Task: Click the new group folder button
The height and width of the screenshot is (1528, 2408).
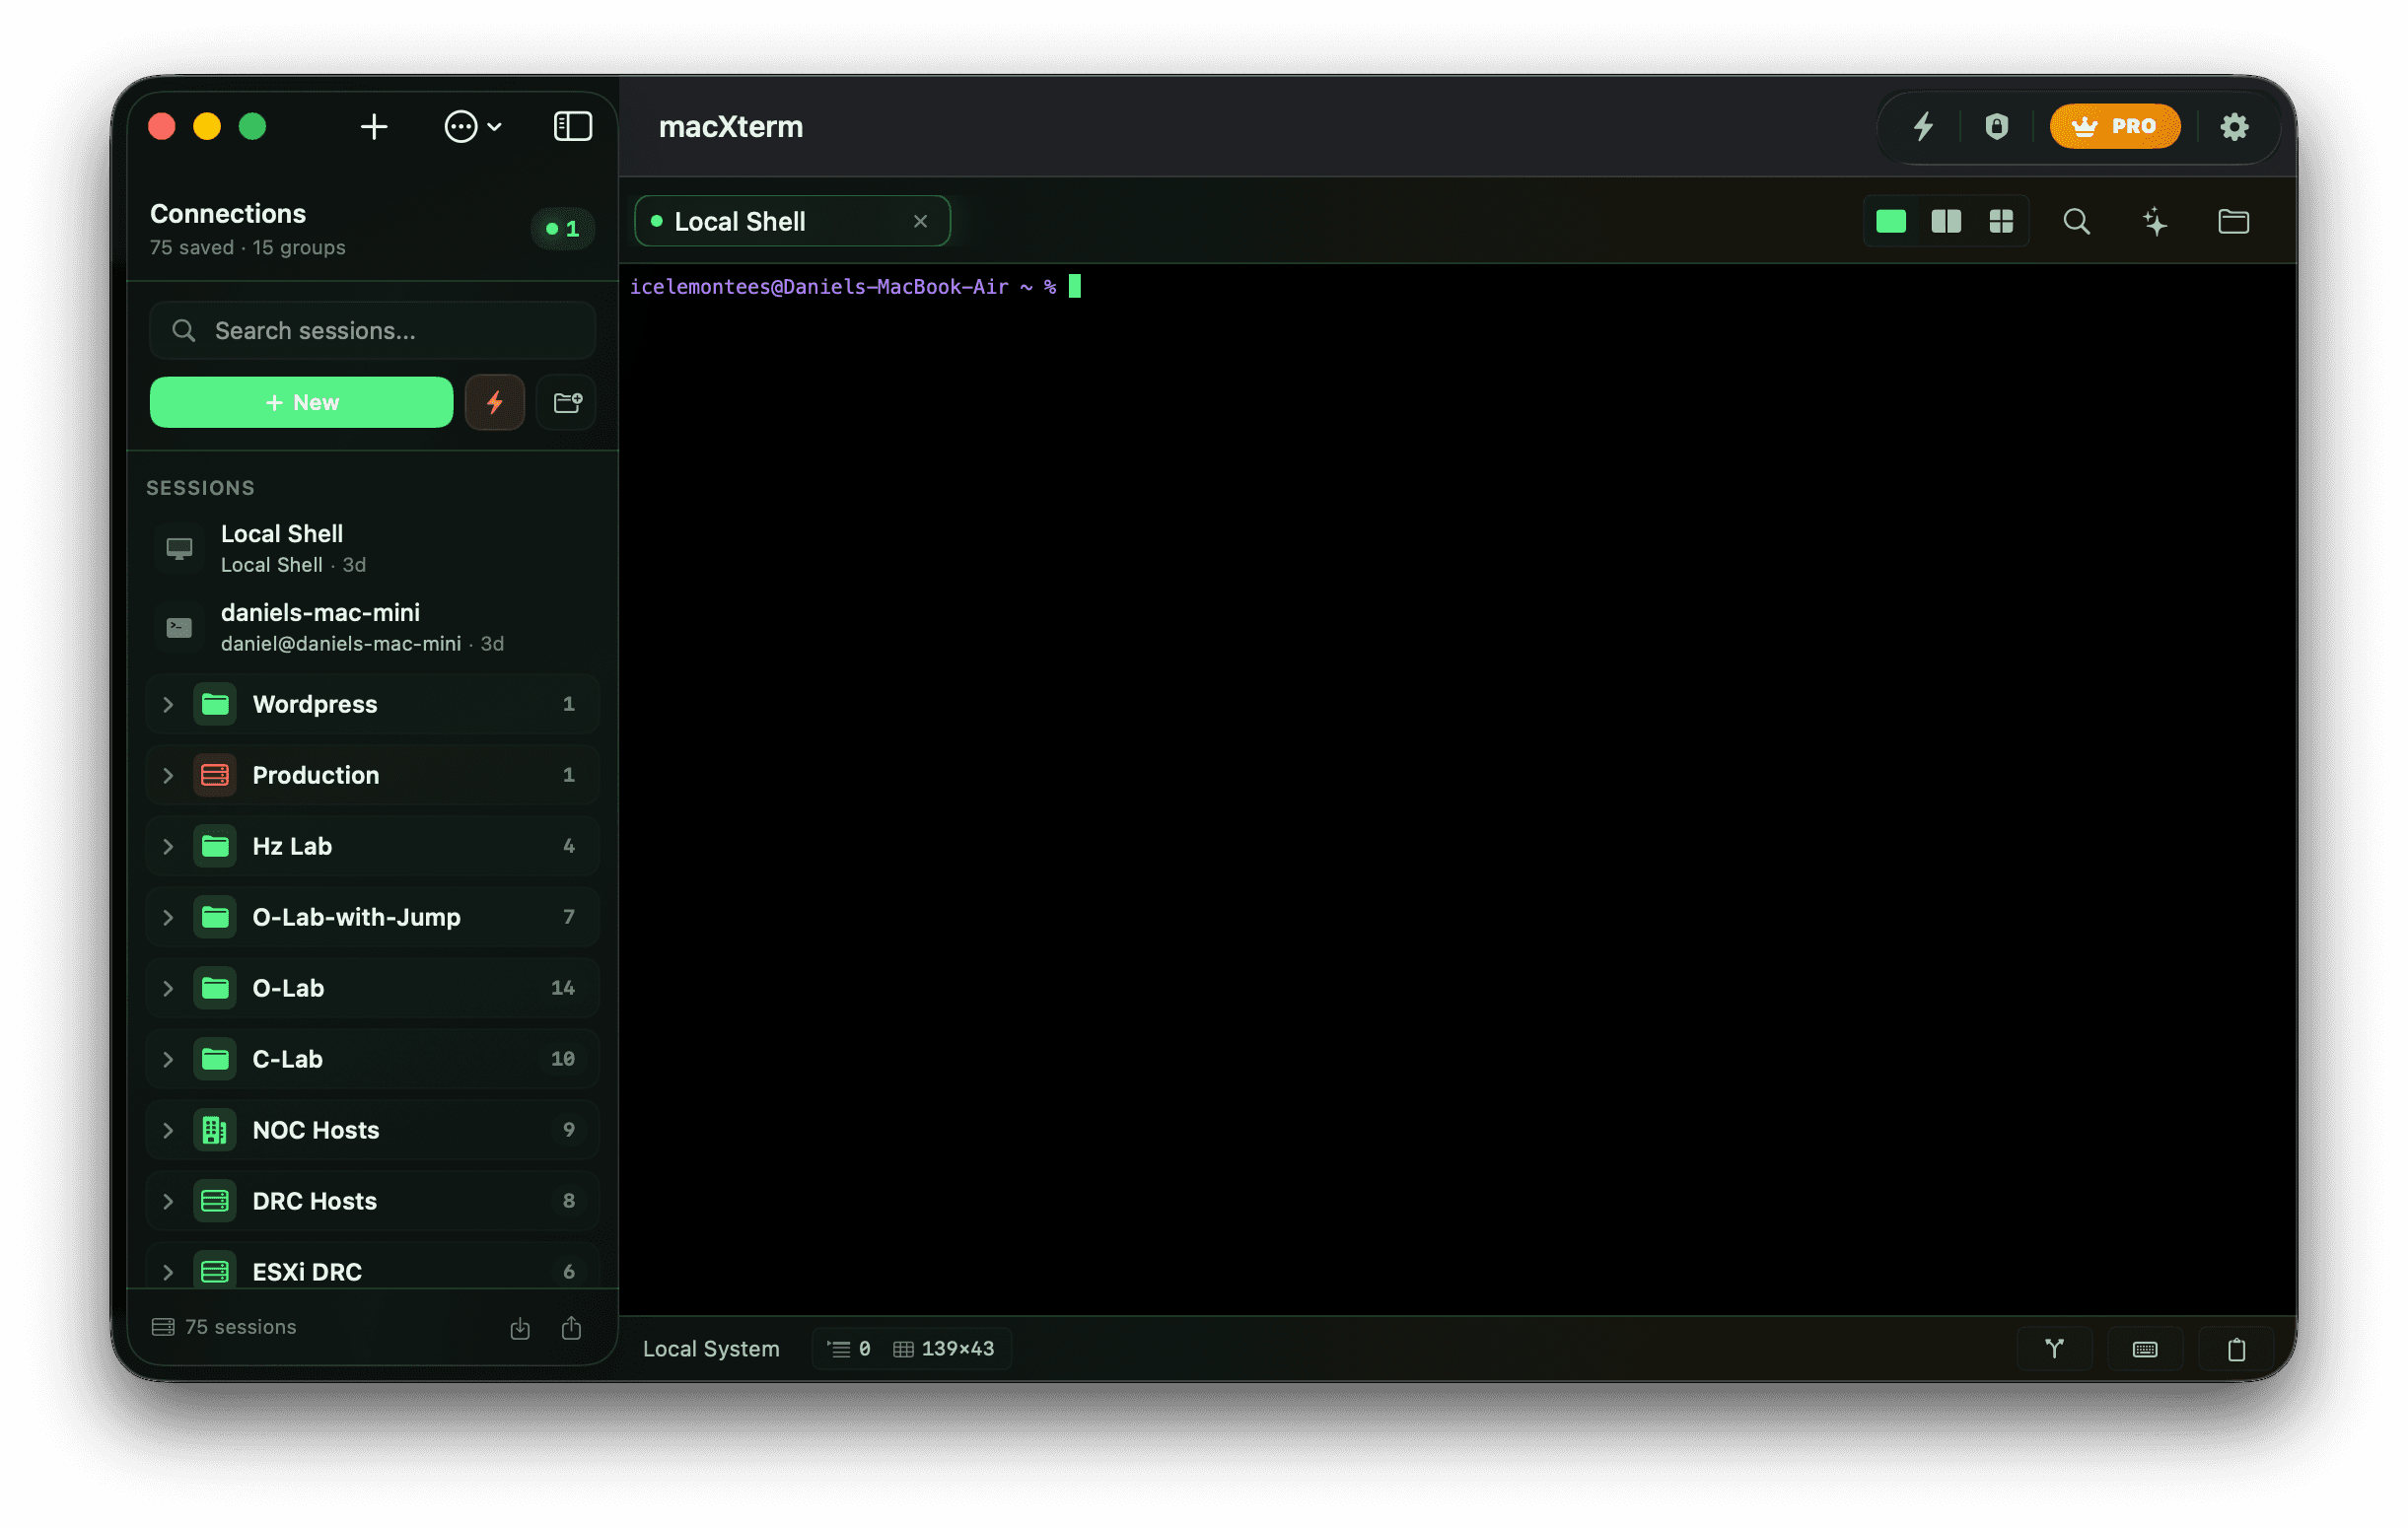Action: coord(567,403)
